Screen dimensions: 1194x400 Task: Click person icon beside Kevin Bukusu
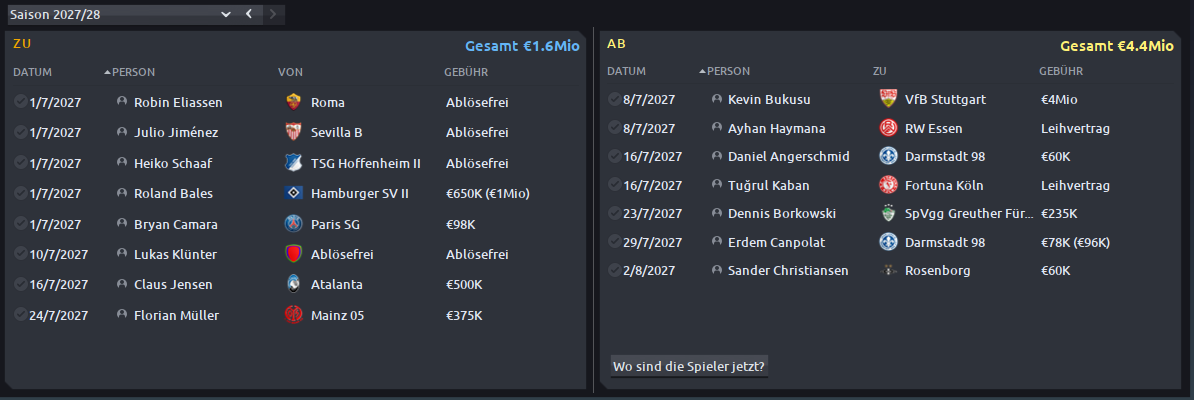716,99
